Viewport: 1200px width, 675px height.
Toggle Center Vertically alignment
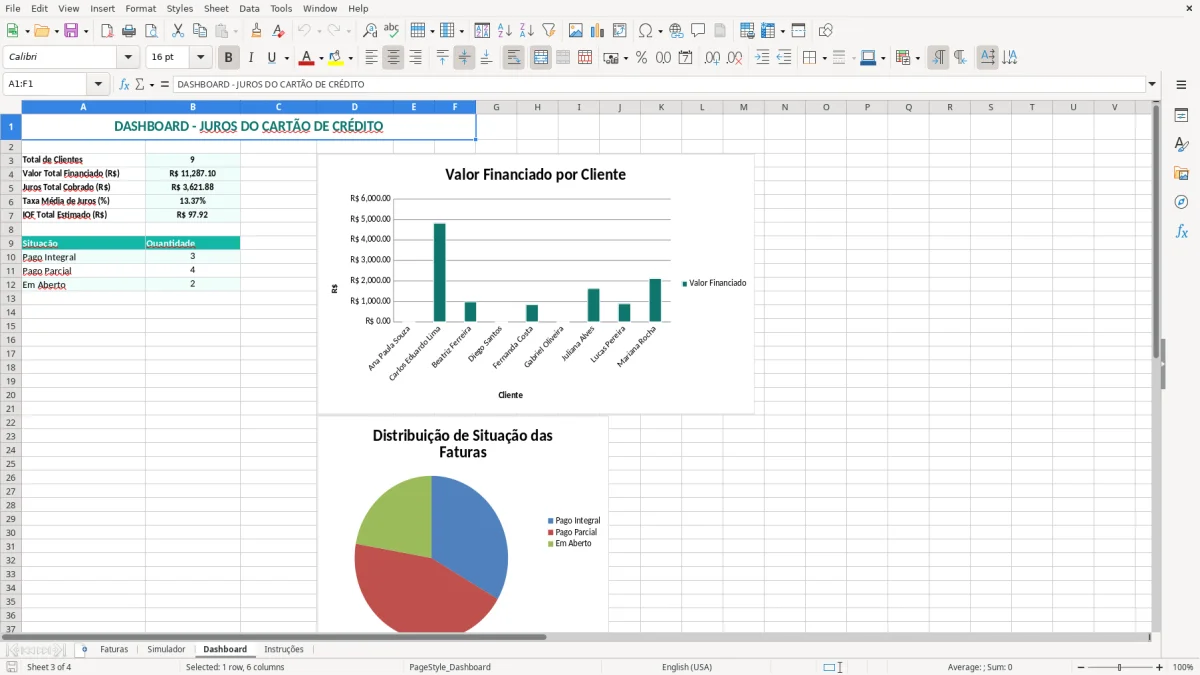coord(464,58)
